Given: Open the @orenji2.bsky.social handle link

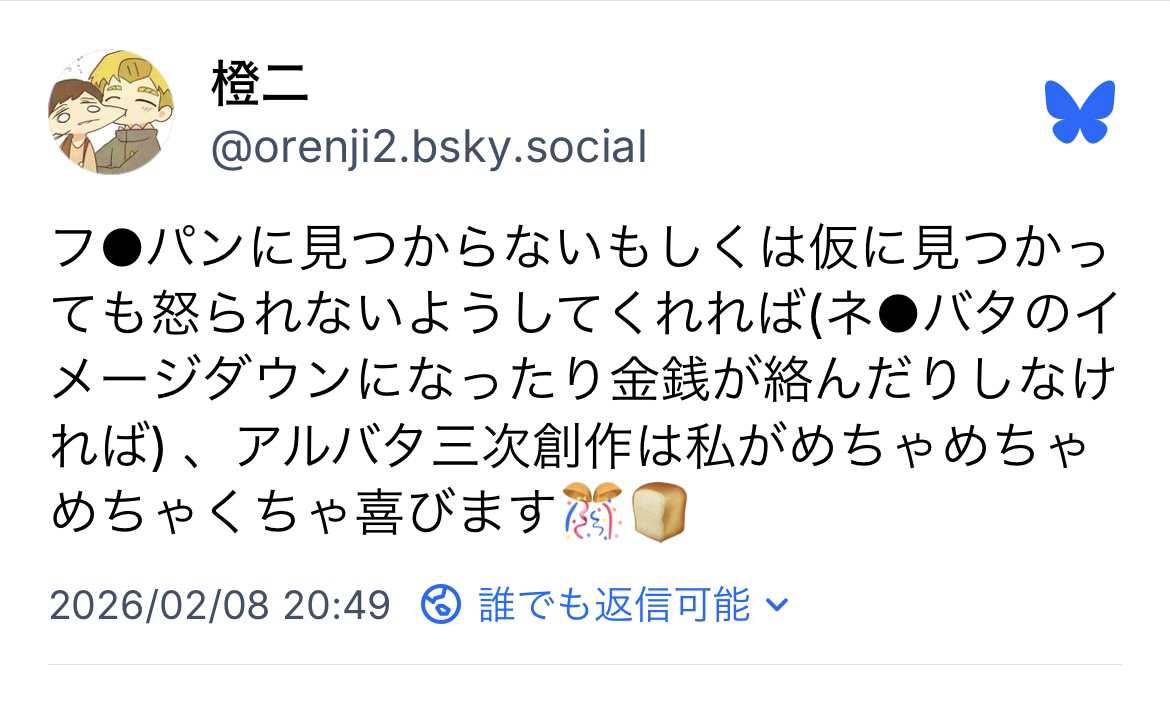Looking at the screenshot, I should point(429,148).
